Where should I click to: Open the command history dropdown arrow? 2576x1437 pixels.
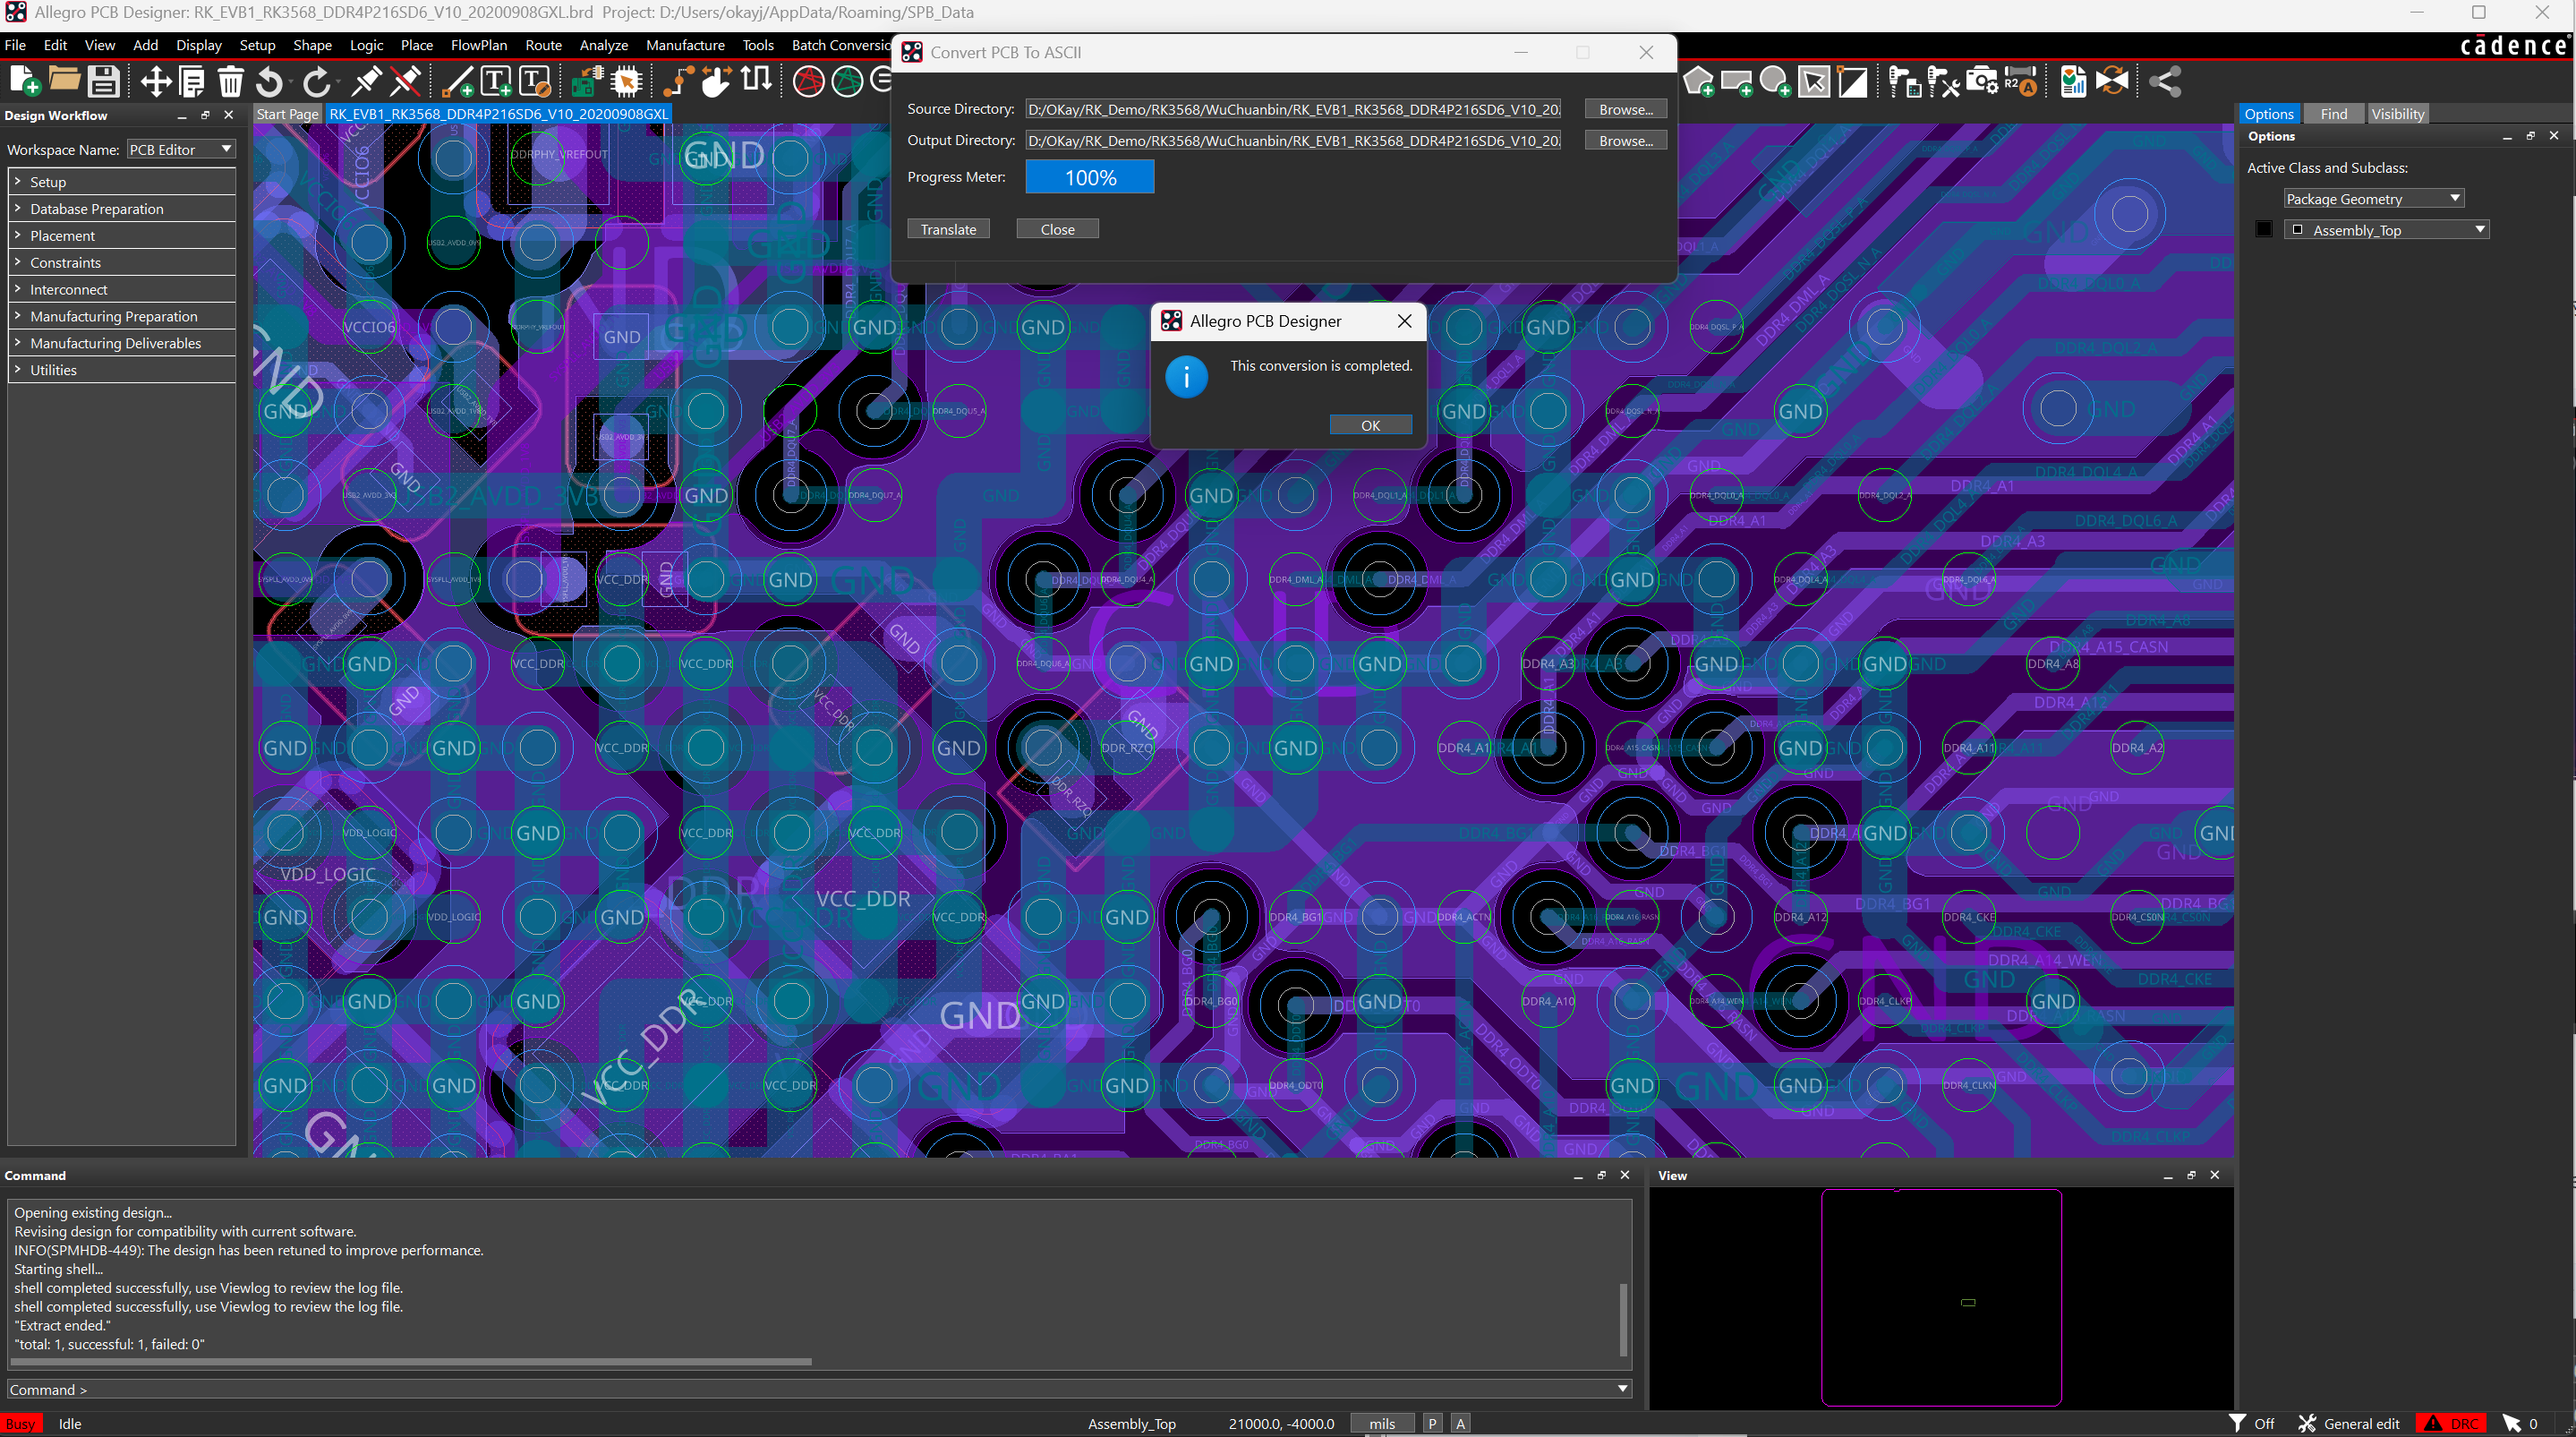[1622, 1389]
